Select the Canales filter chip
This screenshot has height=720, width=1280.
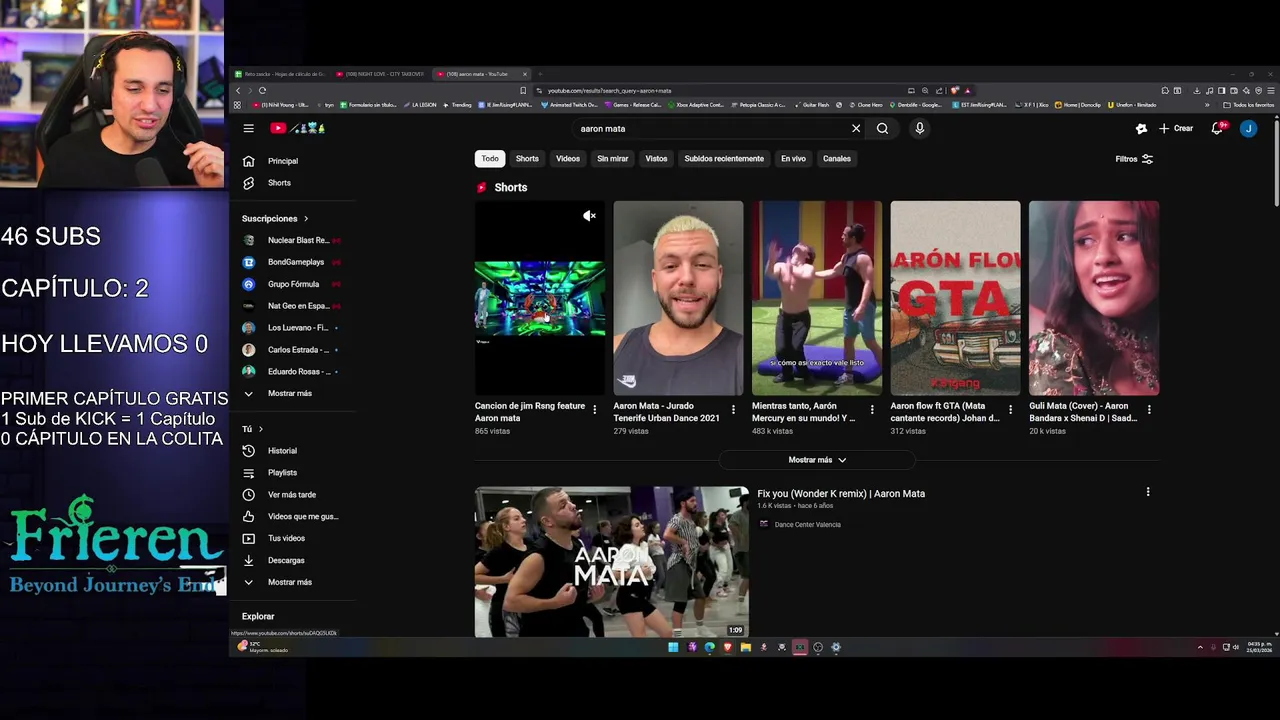(x=837, y=158)
